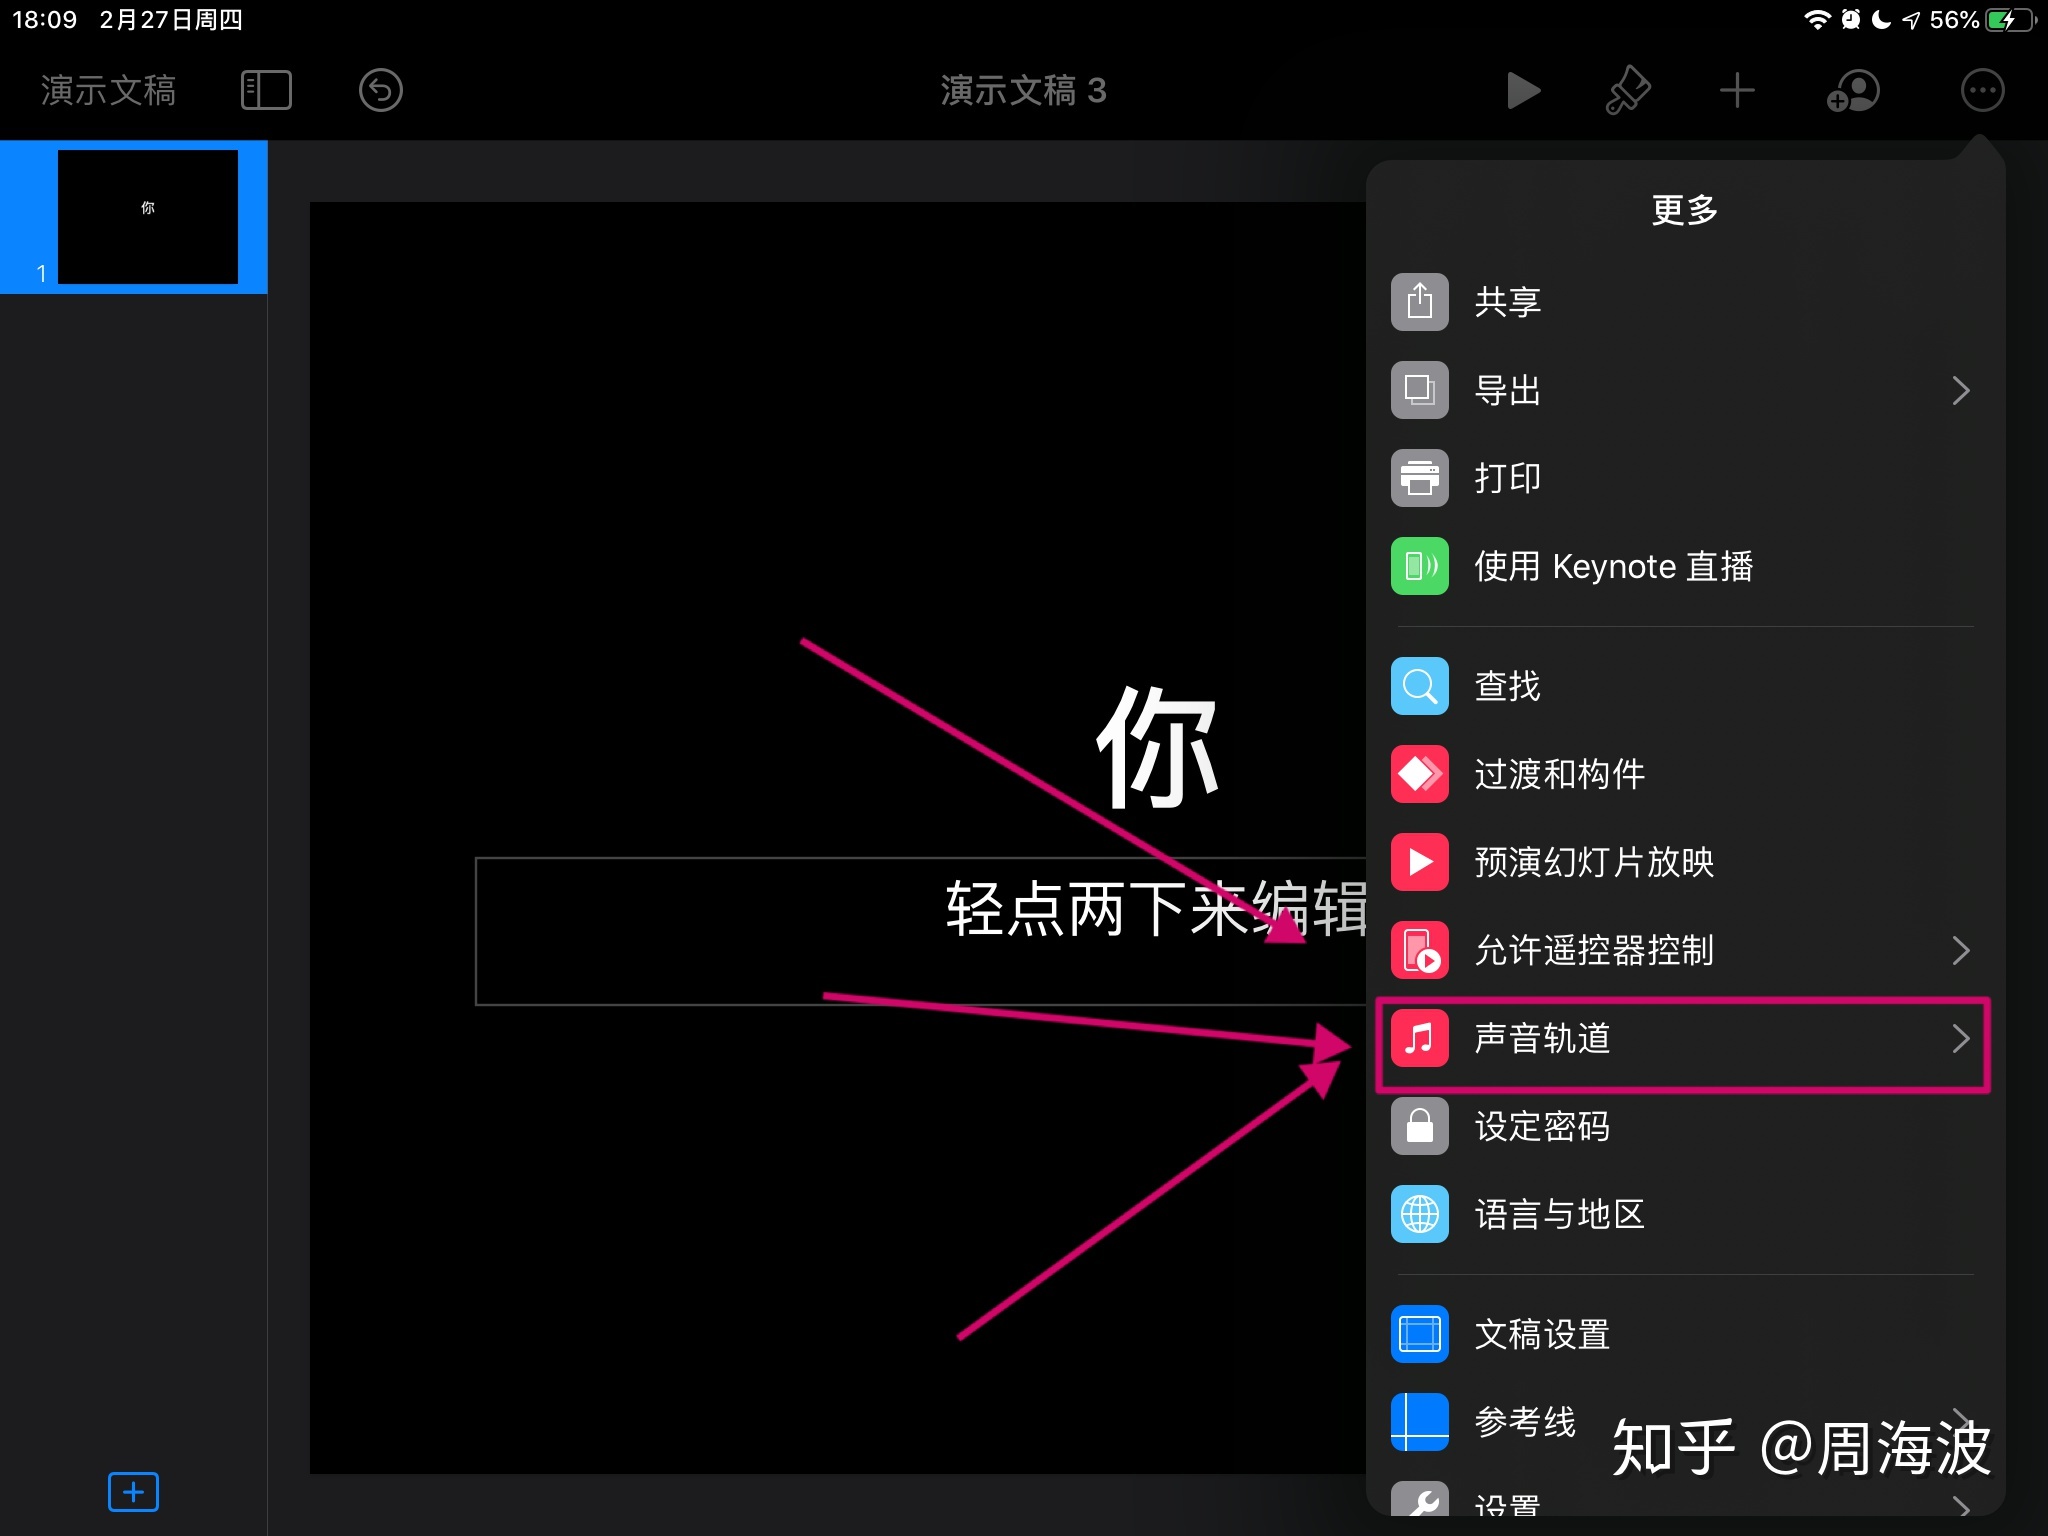This screenshot has width=2048, height=1536.
Task: Tap the 文稿设置 document setup icon
Action: click(1419, 1334)
